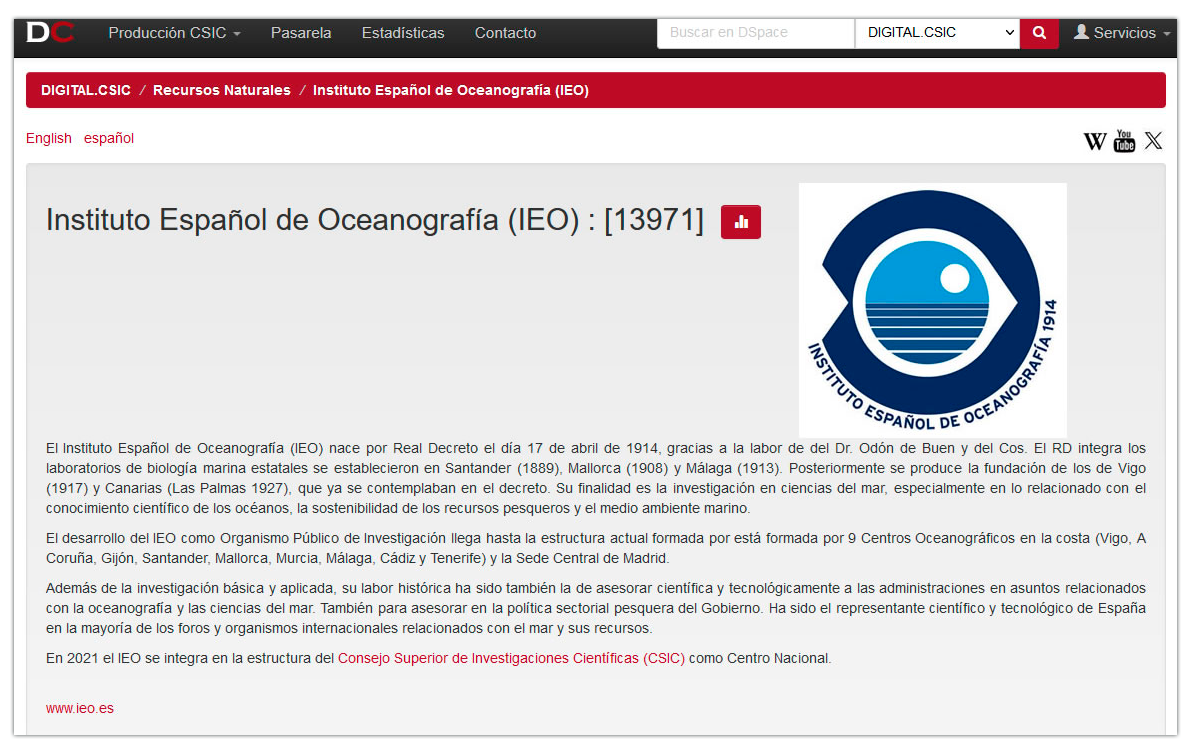Select the Contacto menu item
Screen dimensions: 1201x756
(505, 33)
